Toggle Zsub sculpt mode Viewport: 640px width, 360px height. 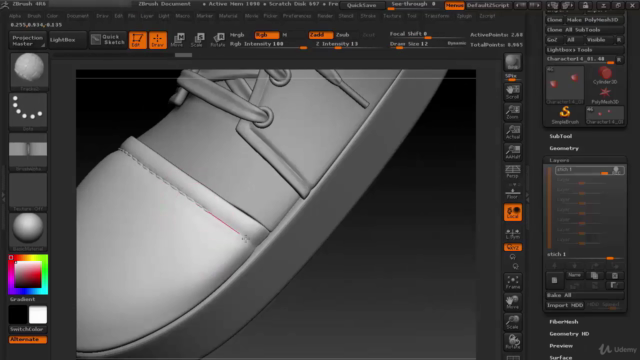(x=342, y=35)
